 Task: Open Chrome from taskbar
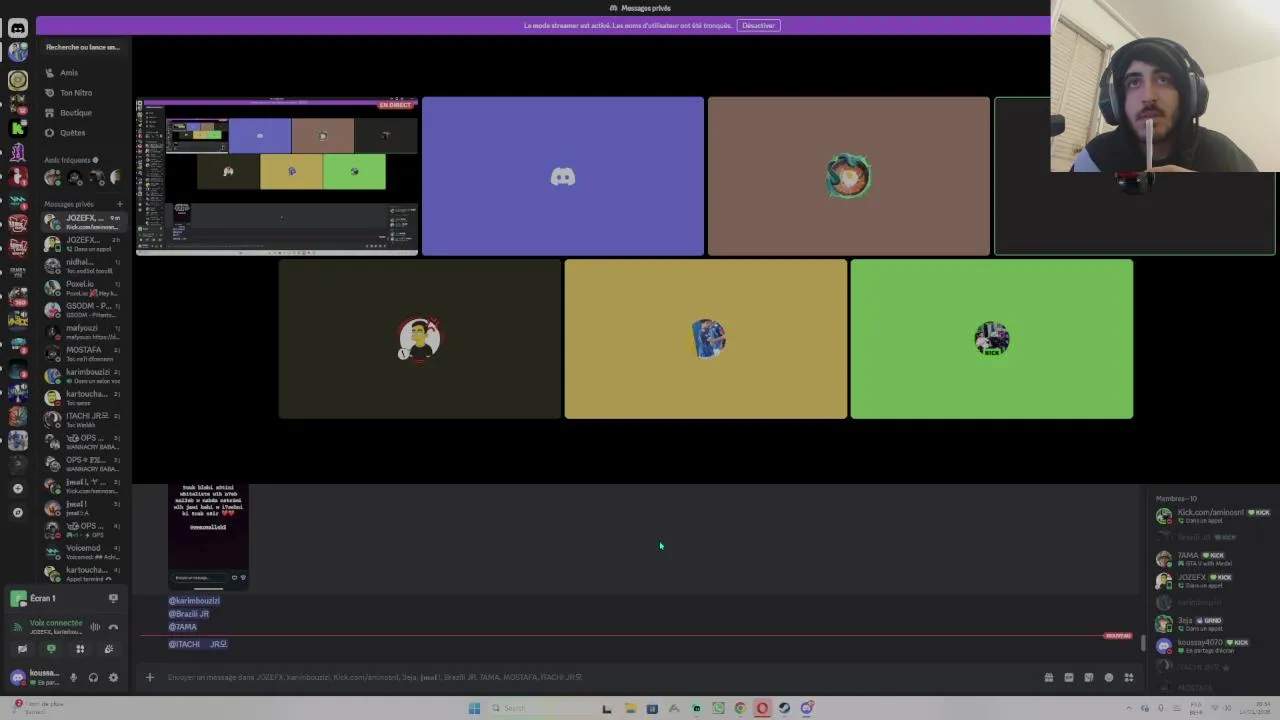(x=740, y=708)
